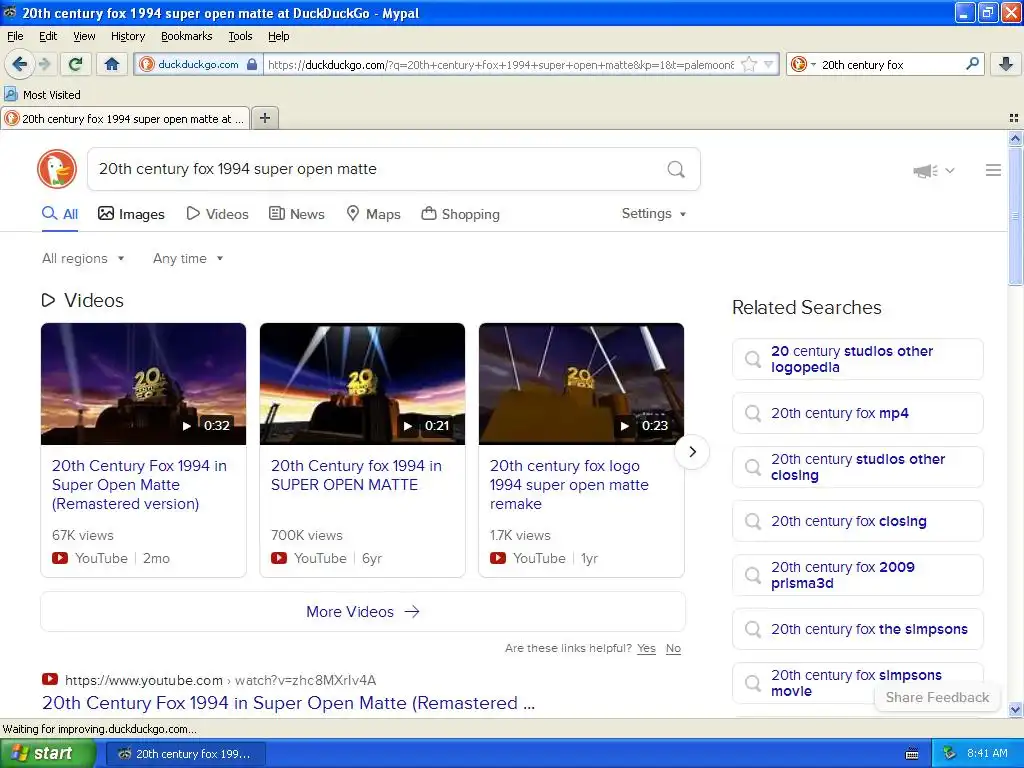Image resolution: width=1024 pixels, height=768 pixels.
Task: Open a new tab with the plus button
Action: [x=264, y=118]
